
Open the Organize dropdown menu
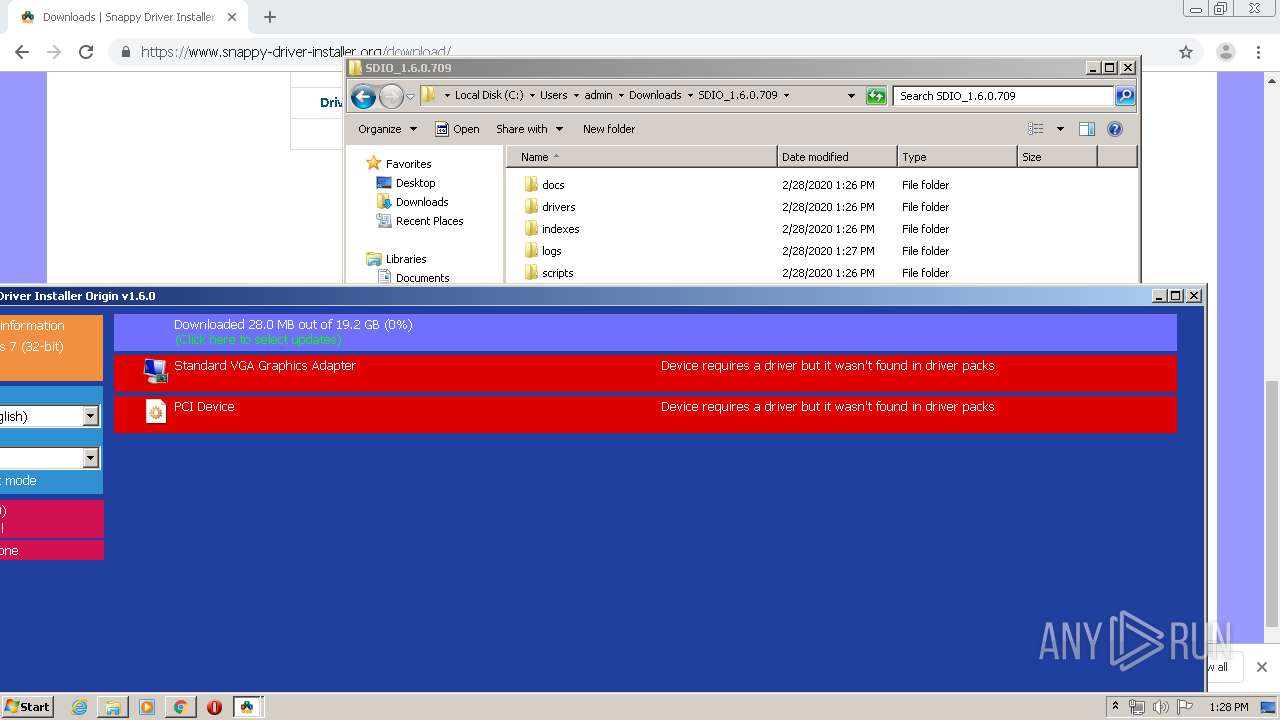click(388, 129)
